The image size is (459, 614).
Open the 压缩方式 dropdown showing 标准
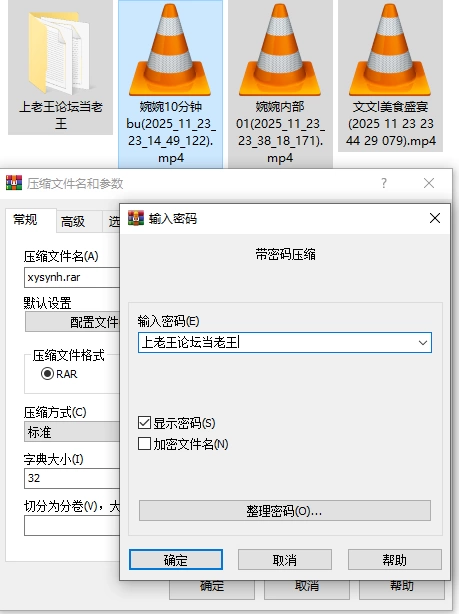coord(72,432)
